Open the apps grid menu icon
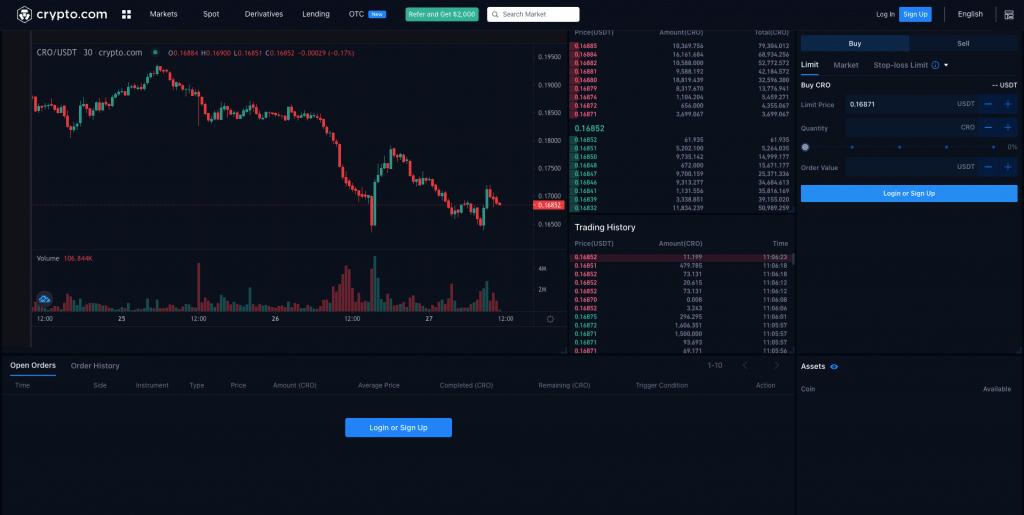Viewport: 1024px width, 515px height. tap(127, 14)
